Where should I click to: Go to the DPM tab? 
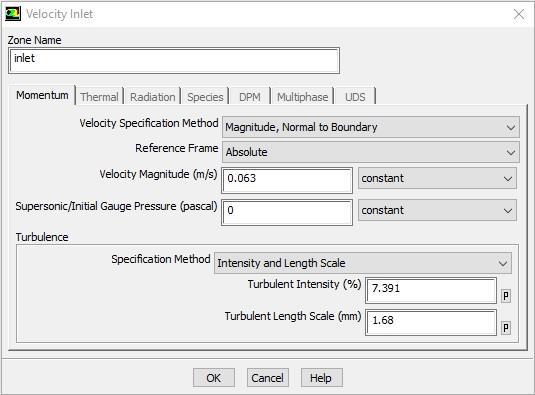pyautogui.click(x=250, y=97)
